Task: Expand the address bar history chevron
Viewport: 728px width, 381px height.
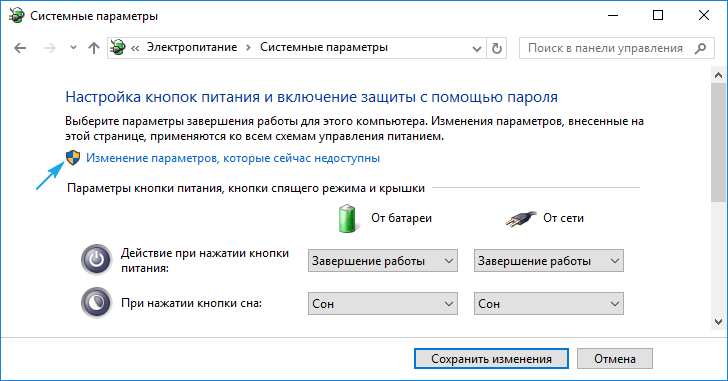Action: click(476, 48)
